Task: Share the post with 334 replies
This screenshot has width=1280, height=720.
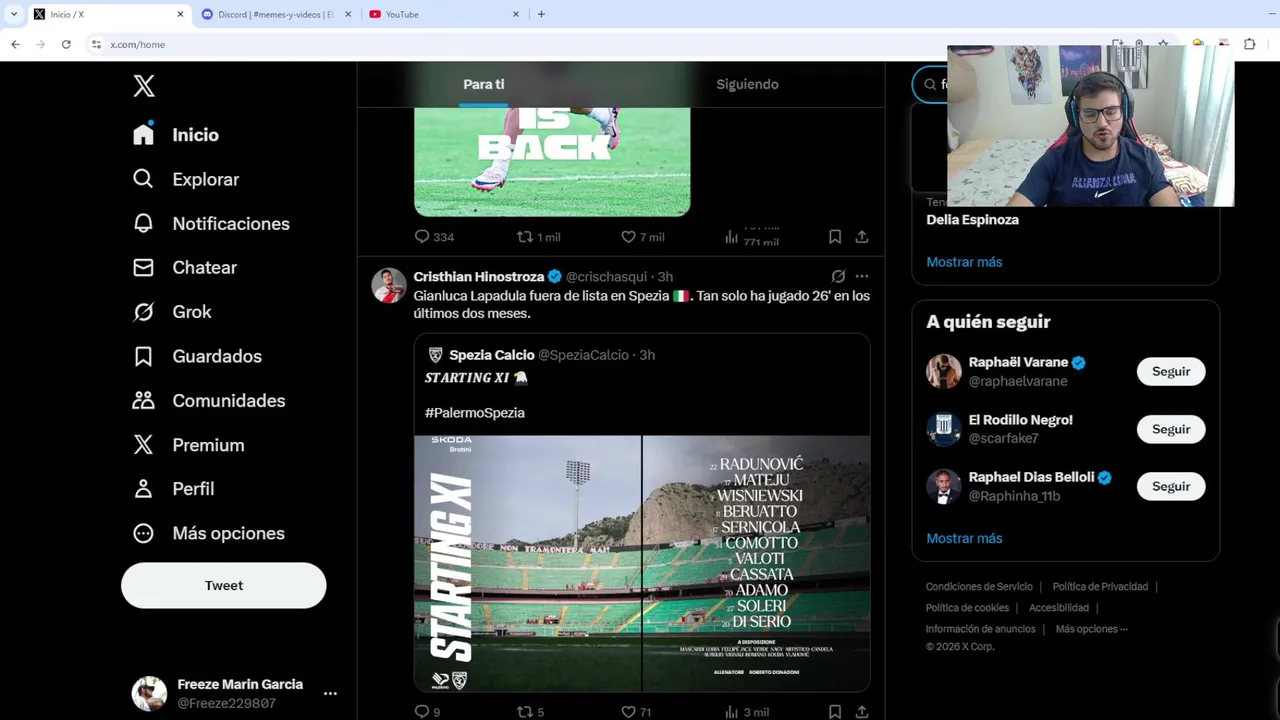Action: (862, 237)
